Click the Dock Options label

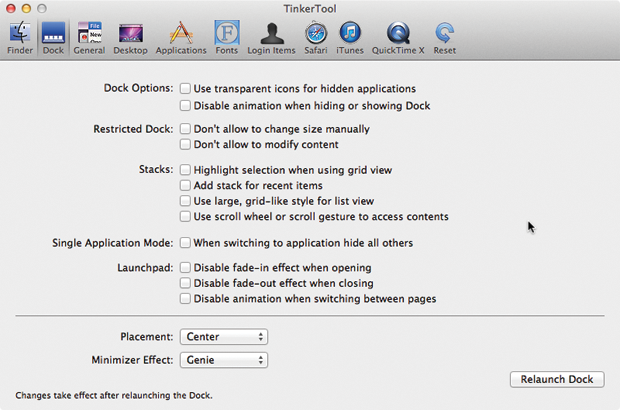138,88
